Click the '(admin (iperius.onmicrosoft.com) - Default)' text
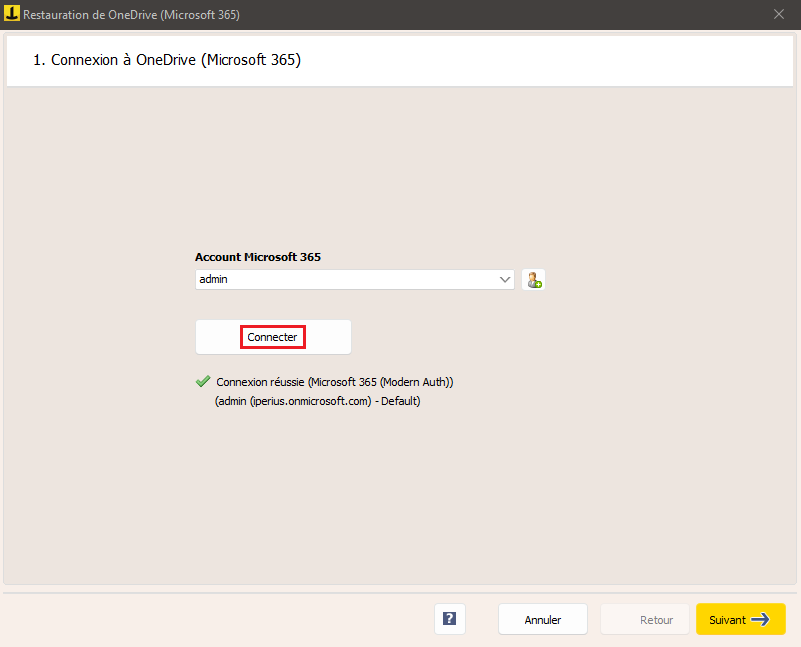Image resolution: width=801 pixels, height=647 pixels. coord(318,401)
